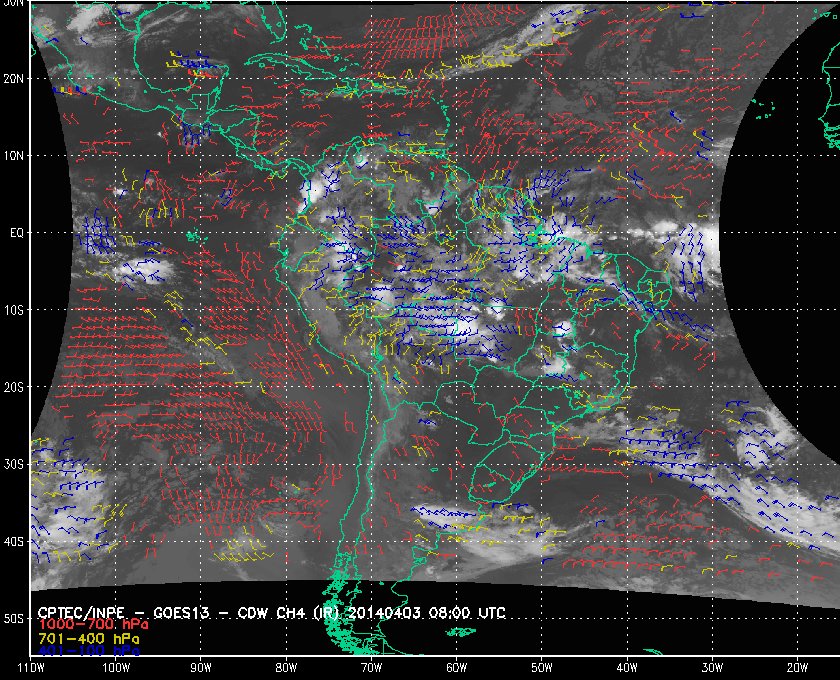Click the 20W longitude label
Screen dimensions: 840x680
click(797, 668)
